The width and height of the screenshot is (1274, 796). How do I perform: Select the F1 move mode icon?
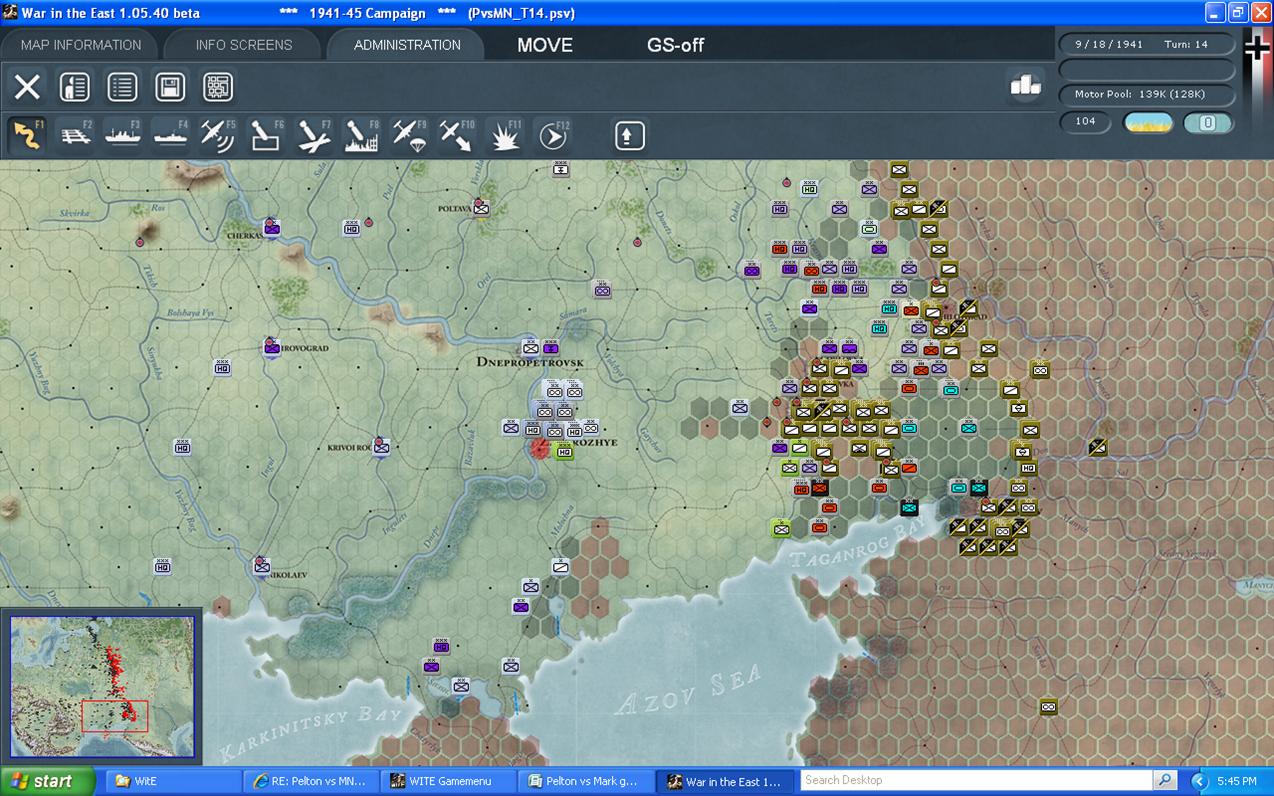[27, 135]
